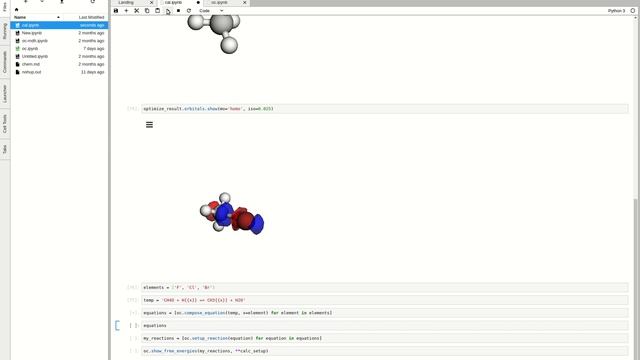Close the oc.ipynb tab
The height and width of the screenshot is (360, 640).
[x=245, y=2]
